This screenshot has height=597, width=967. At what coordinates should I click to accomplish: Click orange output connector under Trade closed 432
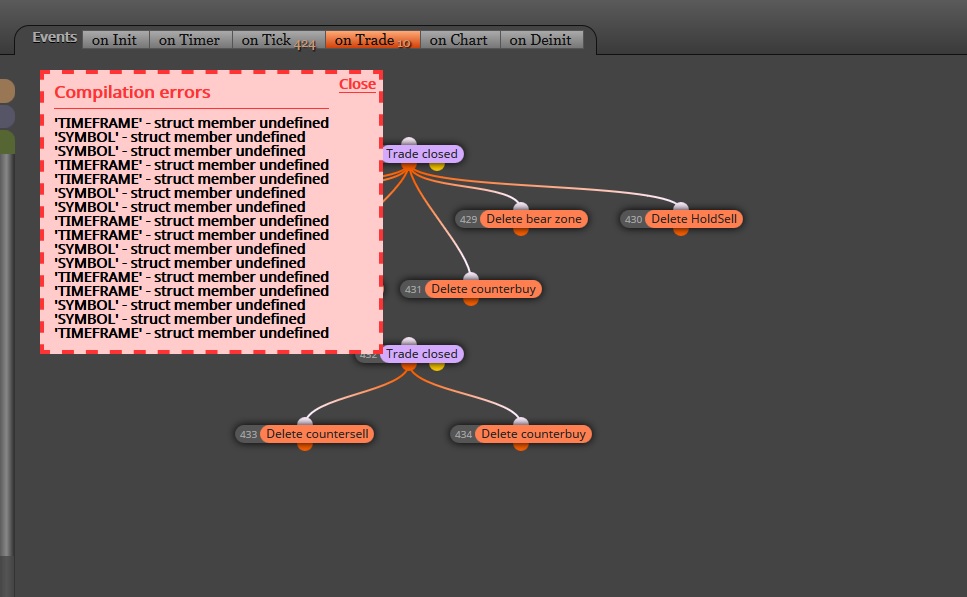point(409,366)
